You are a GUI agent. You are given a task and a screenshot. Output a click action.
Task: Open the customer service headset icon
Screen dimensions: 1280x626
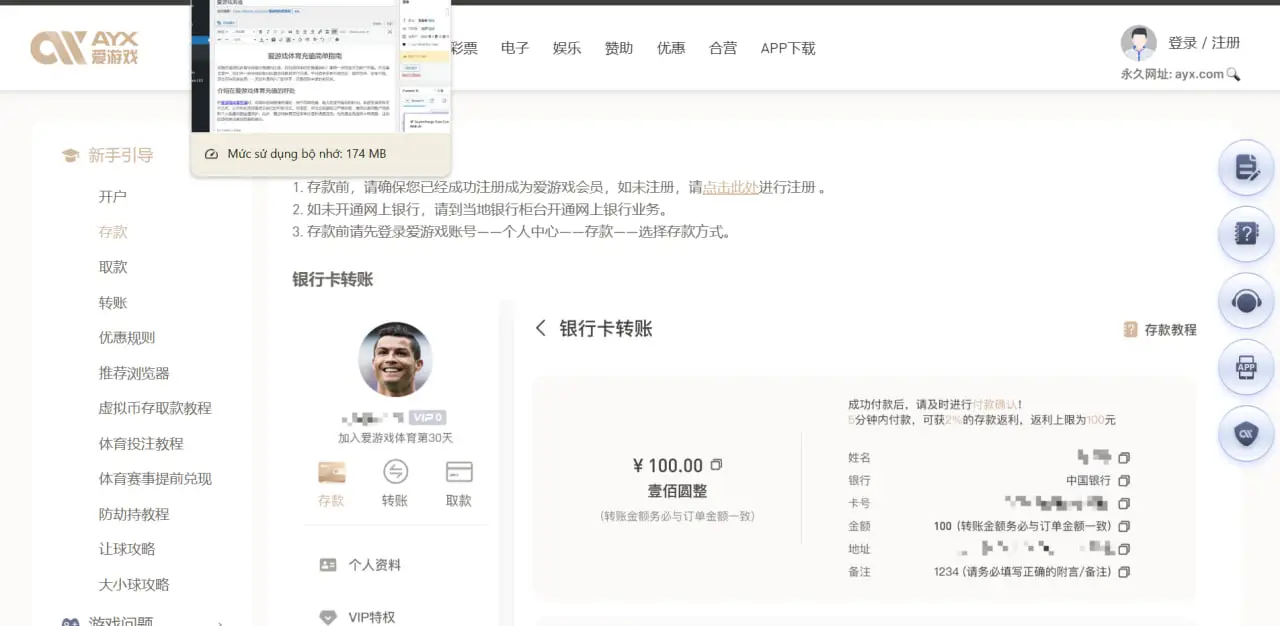1246,301
